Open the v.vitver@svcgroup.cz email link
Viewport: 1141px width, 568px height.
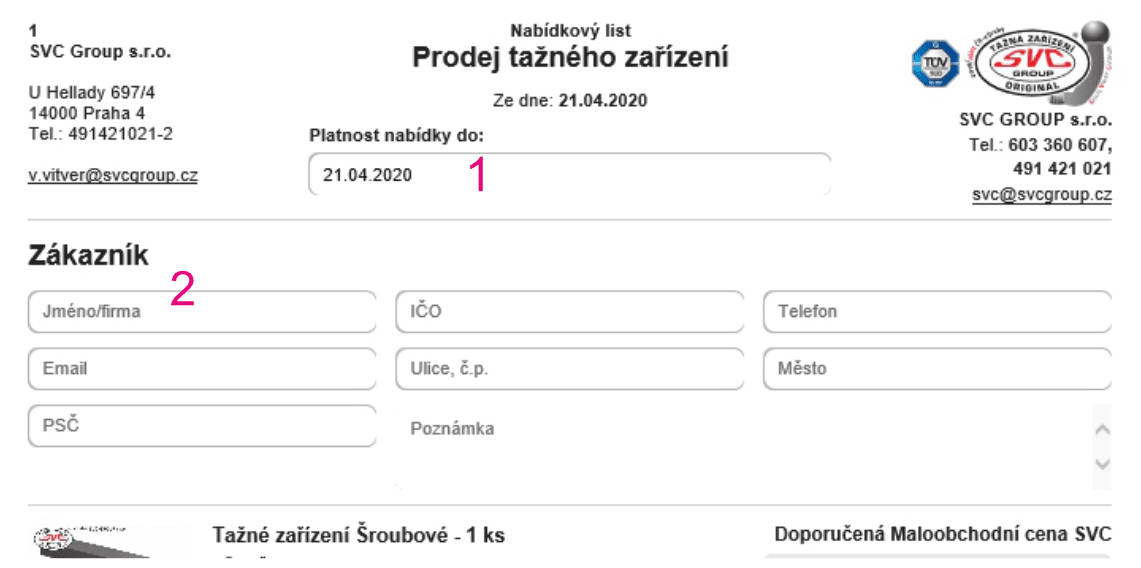pyautogui.click(x=113, y=175)
